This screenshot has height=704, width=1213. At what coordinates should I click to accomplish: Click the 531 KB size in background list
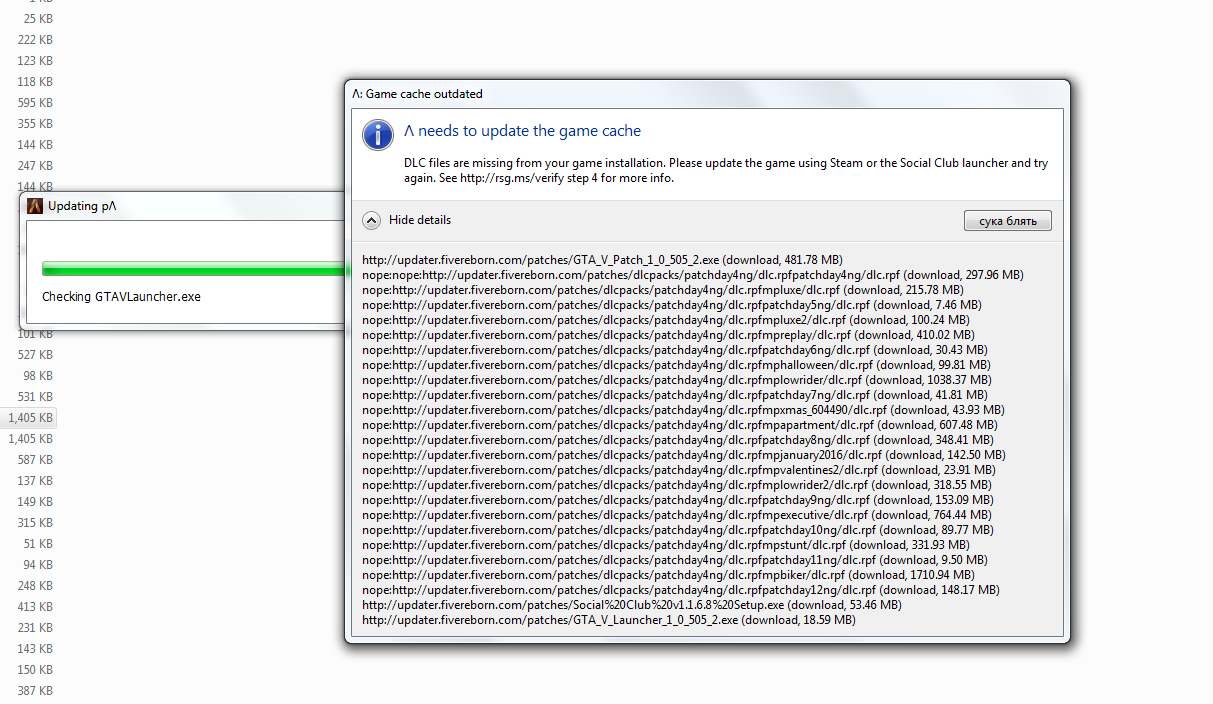(x=35, y=397)
